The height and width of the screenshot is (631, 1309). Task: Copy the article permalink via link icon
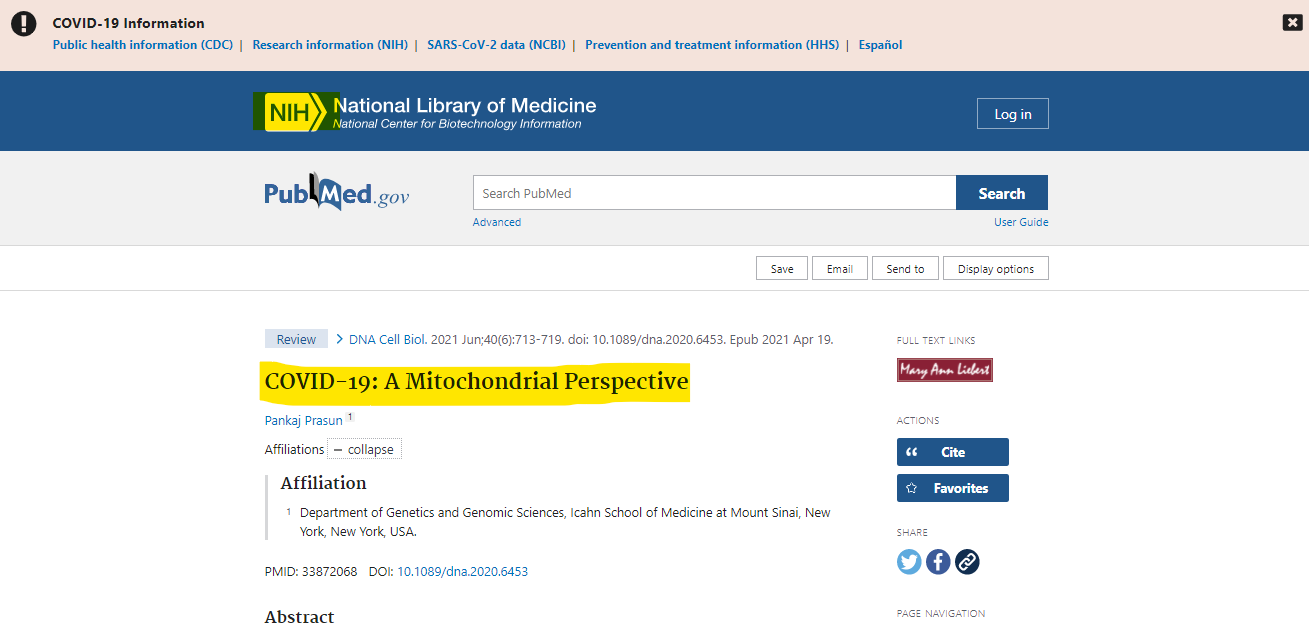(x=967, y=562)
